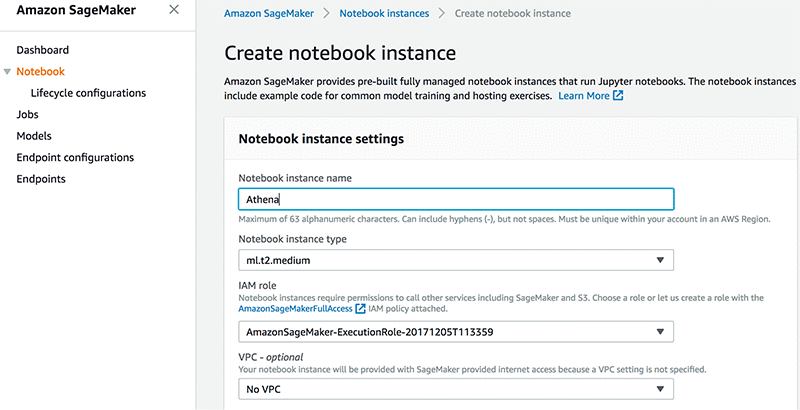Click breadcrumb arrow after Notebook instances
The height and width of the screenshot is (410, 800).
pyautogui.click(x=442, y=14)
